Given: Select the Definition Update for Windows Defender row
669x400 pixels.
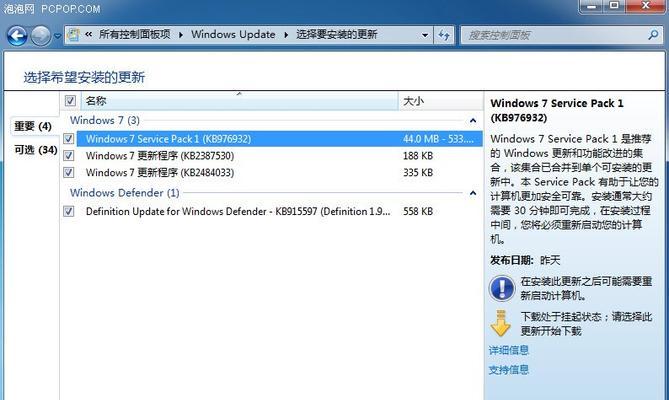Looking at the screenshot, I should 238,211.
